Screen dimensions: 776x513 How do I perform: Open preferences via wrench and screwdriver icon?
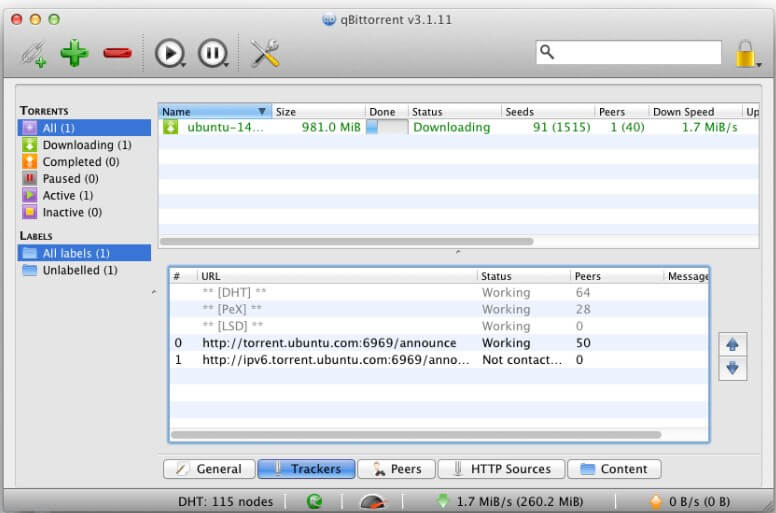(264, 53)
